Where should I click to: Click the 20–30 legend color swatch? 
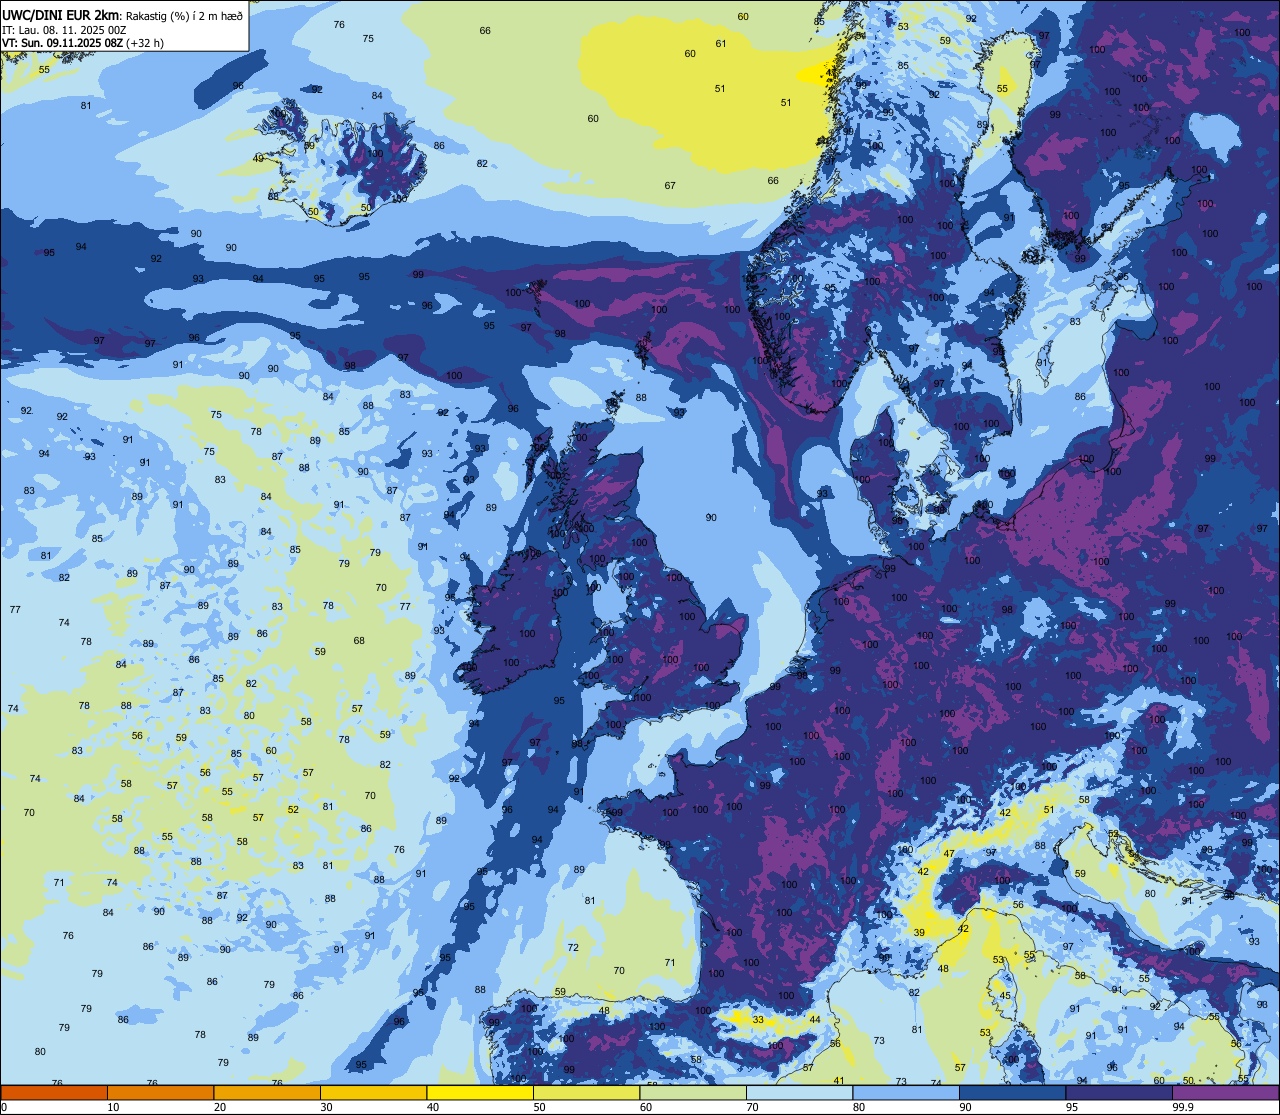coord(267,1092)
